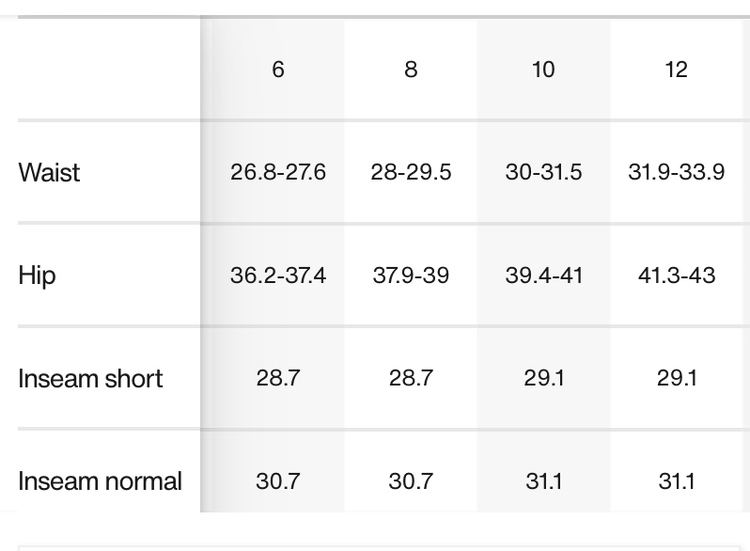The width and height of the screenshot is (750, 551).
Task: Click the waist value 26.8-27.6
Action: 278,172
